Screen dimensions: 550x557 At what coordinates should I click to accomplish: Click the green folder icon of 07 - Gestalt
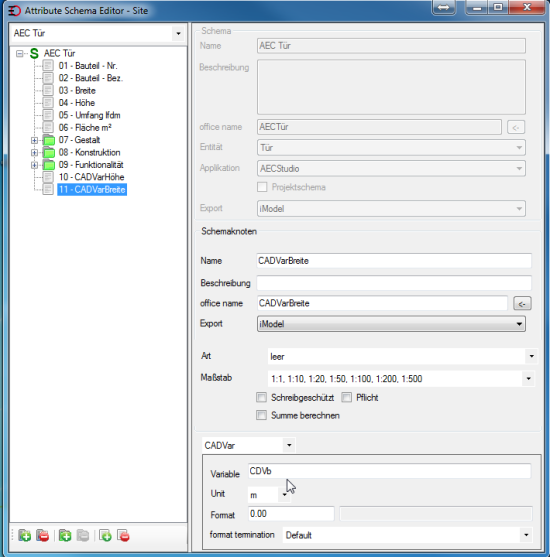(x=49, y=140)
